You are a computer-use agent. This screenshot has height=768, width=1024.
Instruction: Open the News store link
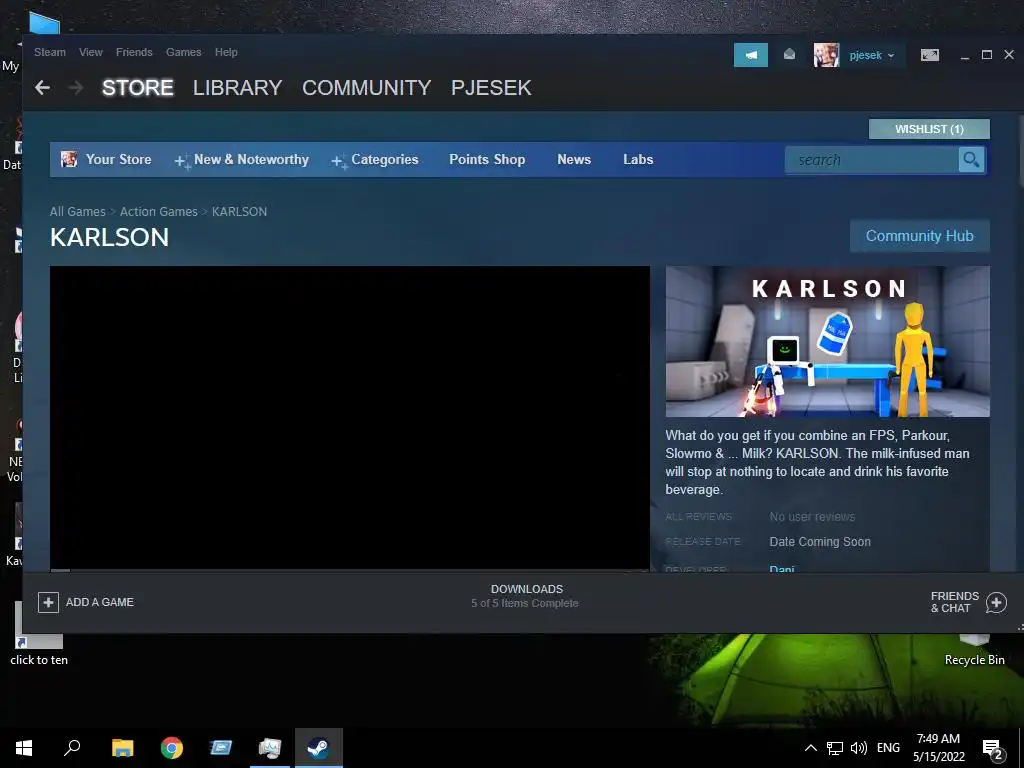coord(574,159)
